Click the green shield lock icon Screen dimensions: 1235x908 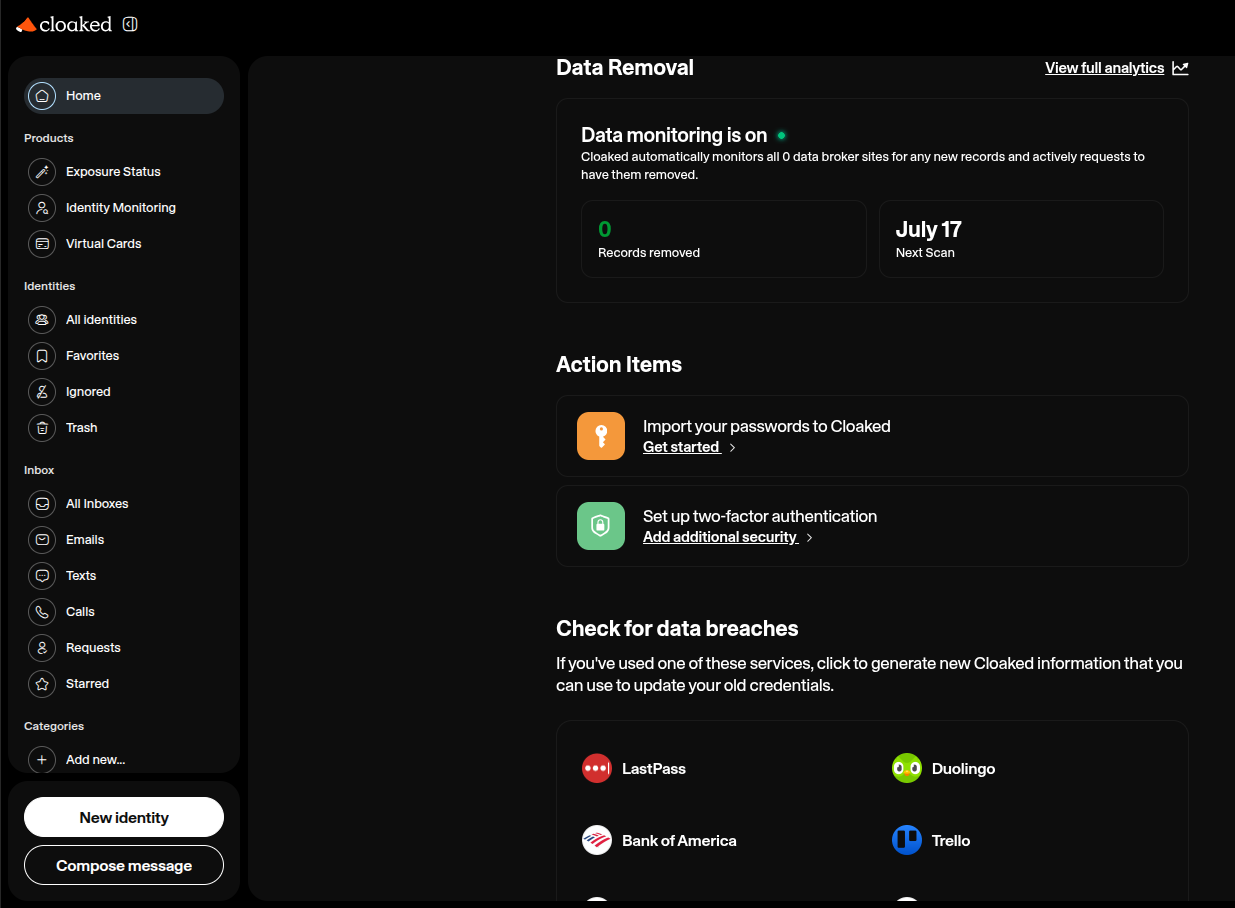[x=601, y=526]
